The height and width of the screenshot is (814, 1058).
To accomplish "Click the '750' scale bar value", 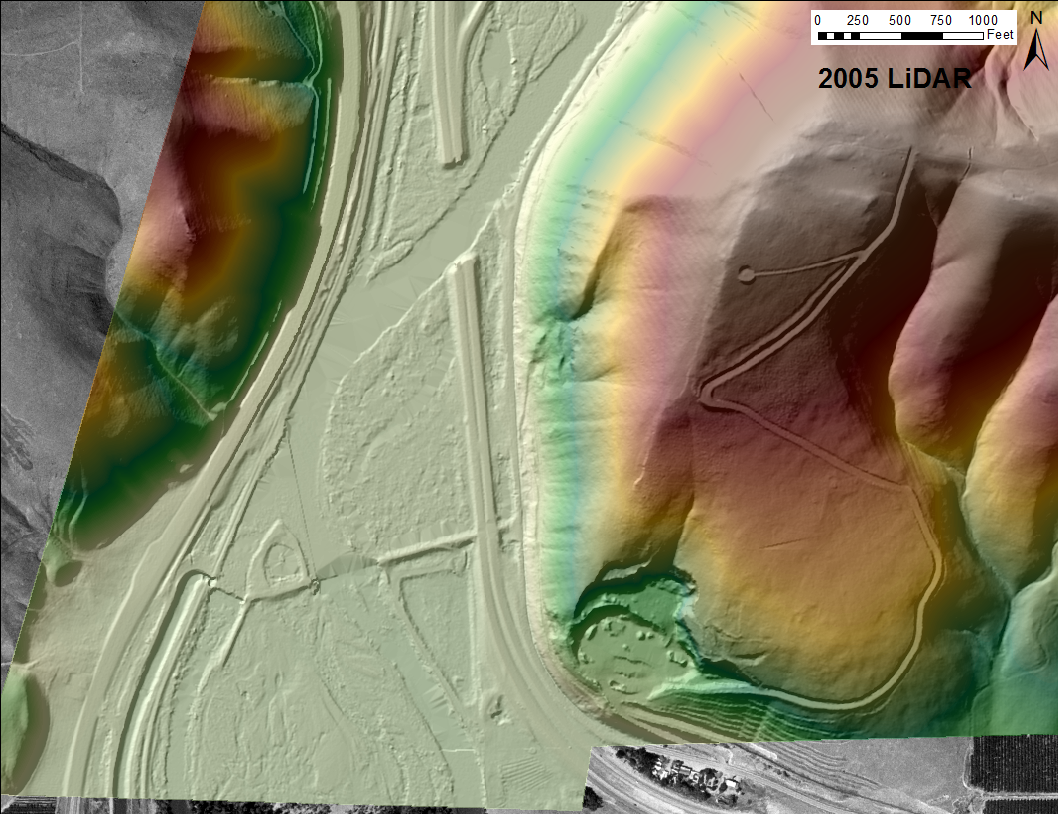I will (x=941, y=20).
